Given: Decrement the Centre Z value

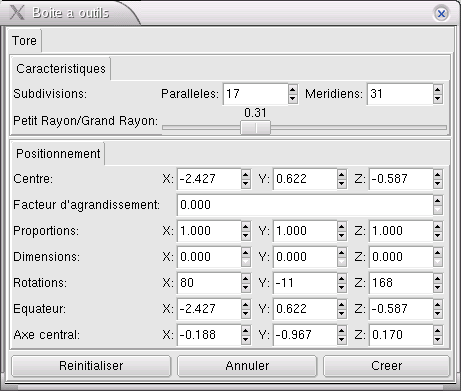Looking at the screenshot, I should [x=438, y=184].
